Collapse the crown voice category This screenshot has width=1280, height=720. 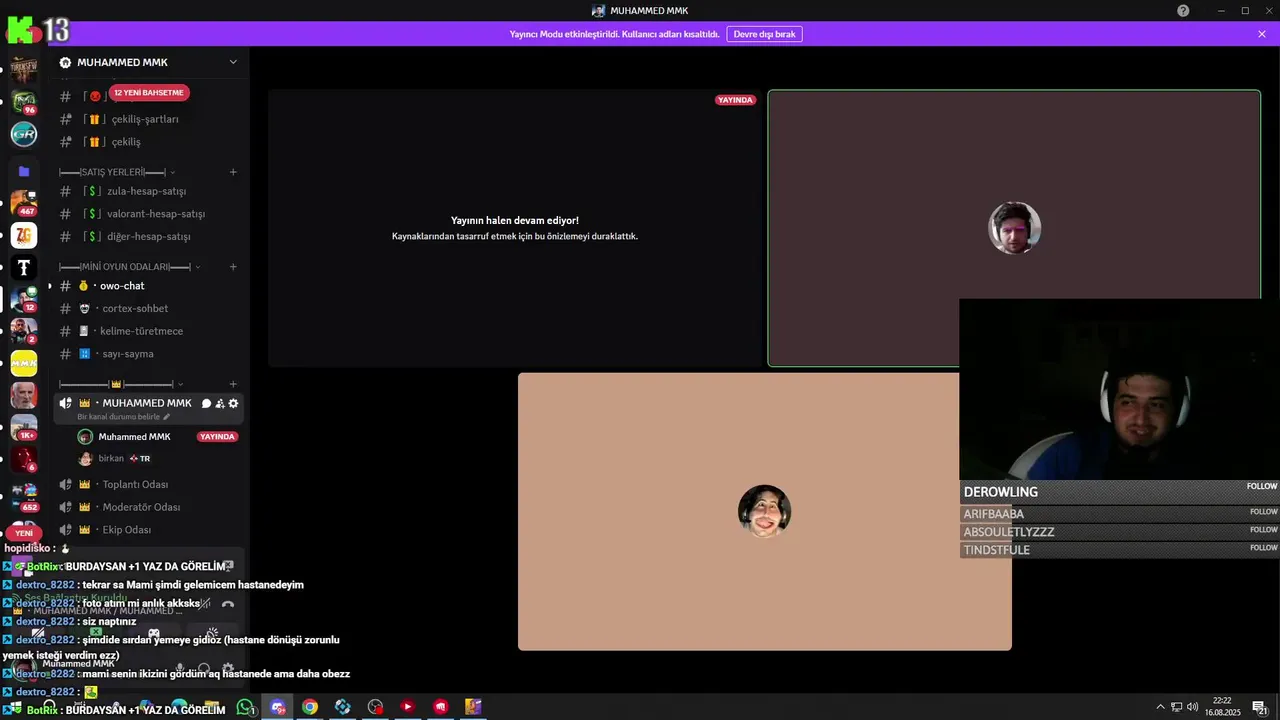[180, 384]
